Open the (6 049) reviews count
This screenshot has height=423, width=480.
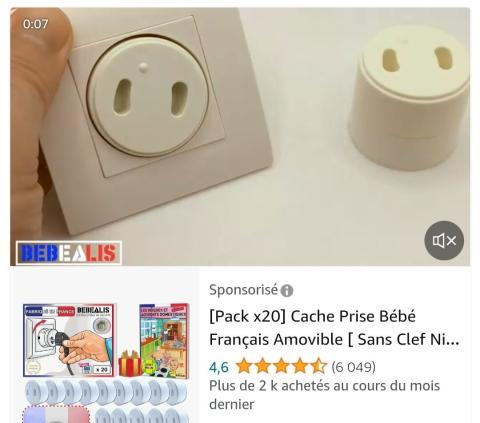(354, 367)
